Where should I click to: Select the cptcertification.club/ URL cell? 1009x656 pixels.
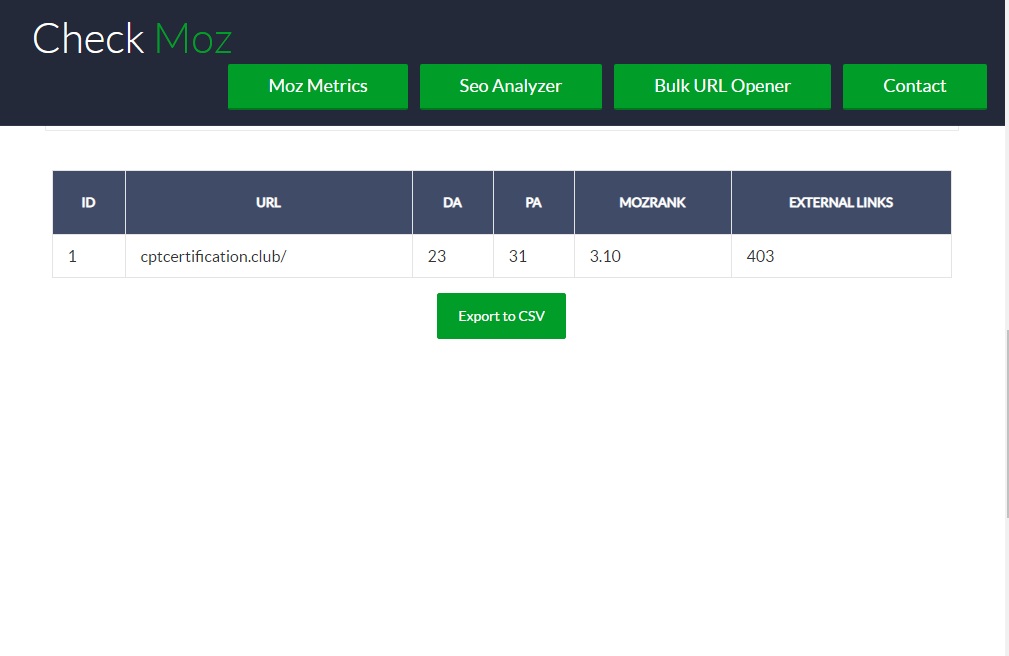click(269, 256)
